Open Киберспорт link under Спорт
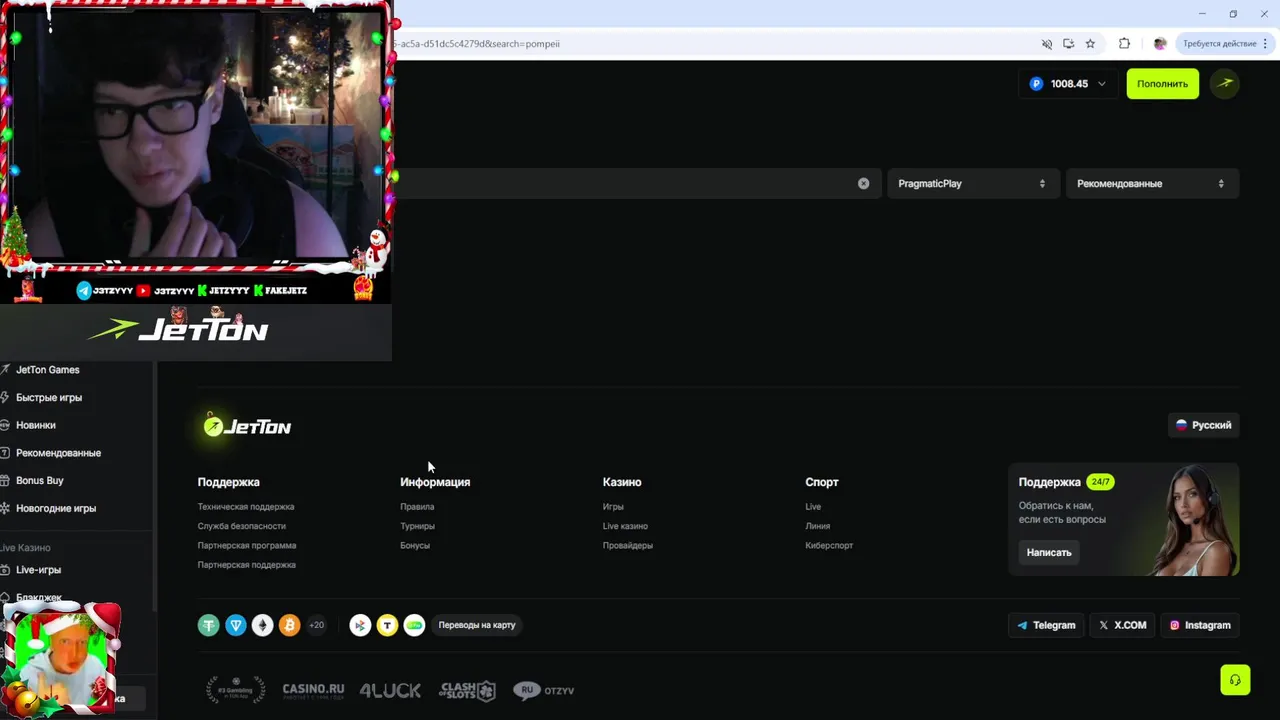Image resolution: width=1280 pixels, height=720 pixels. pos(829,546)
